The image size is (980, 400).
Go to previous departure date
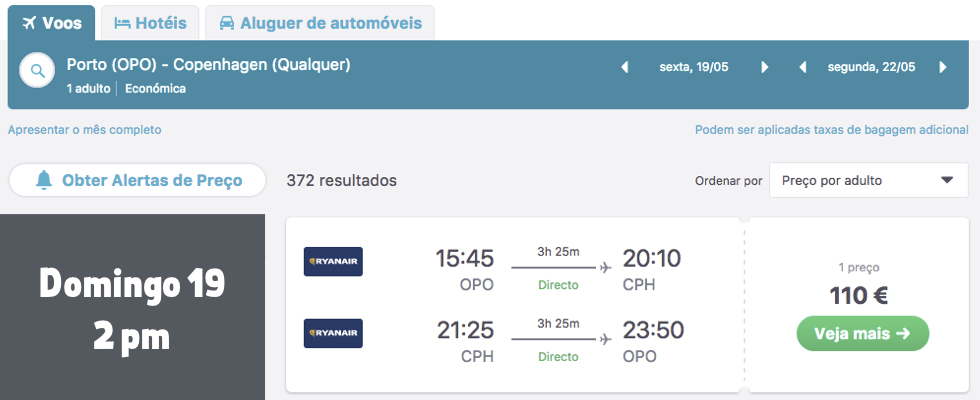pos(626,68)
